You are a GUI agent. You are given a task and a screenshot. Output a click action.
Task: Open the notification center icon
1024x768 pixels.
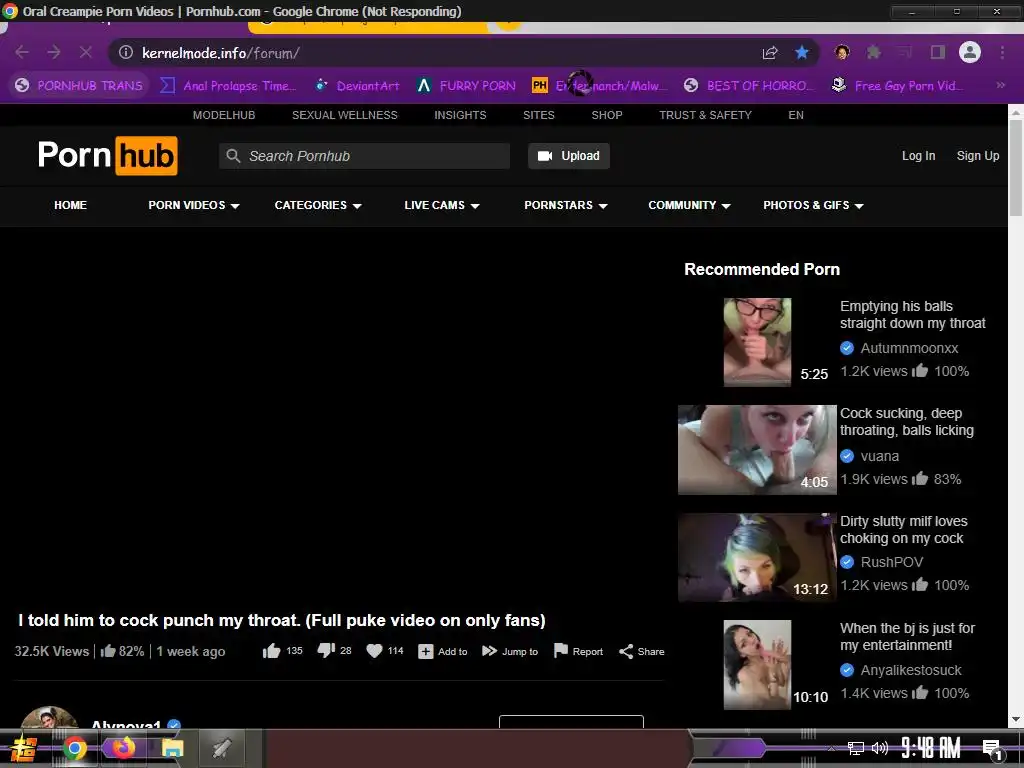[992, 748]
